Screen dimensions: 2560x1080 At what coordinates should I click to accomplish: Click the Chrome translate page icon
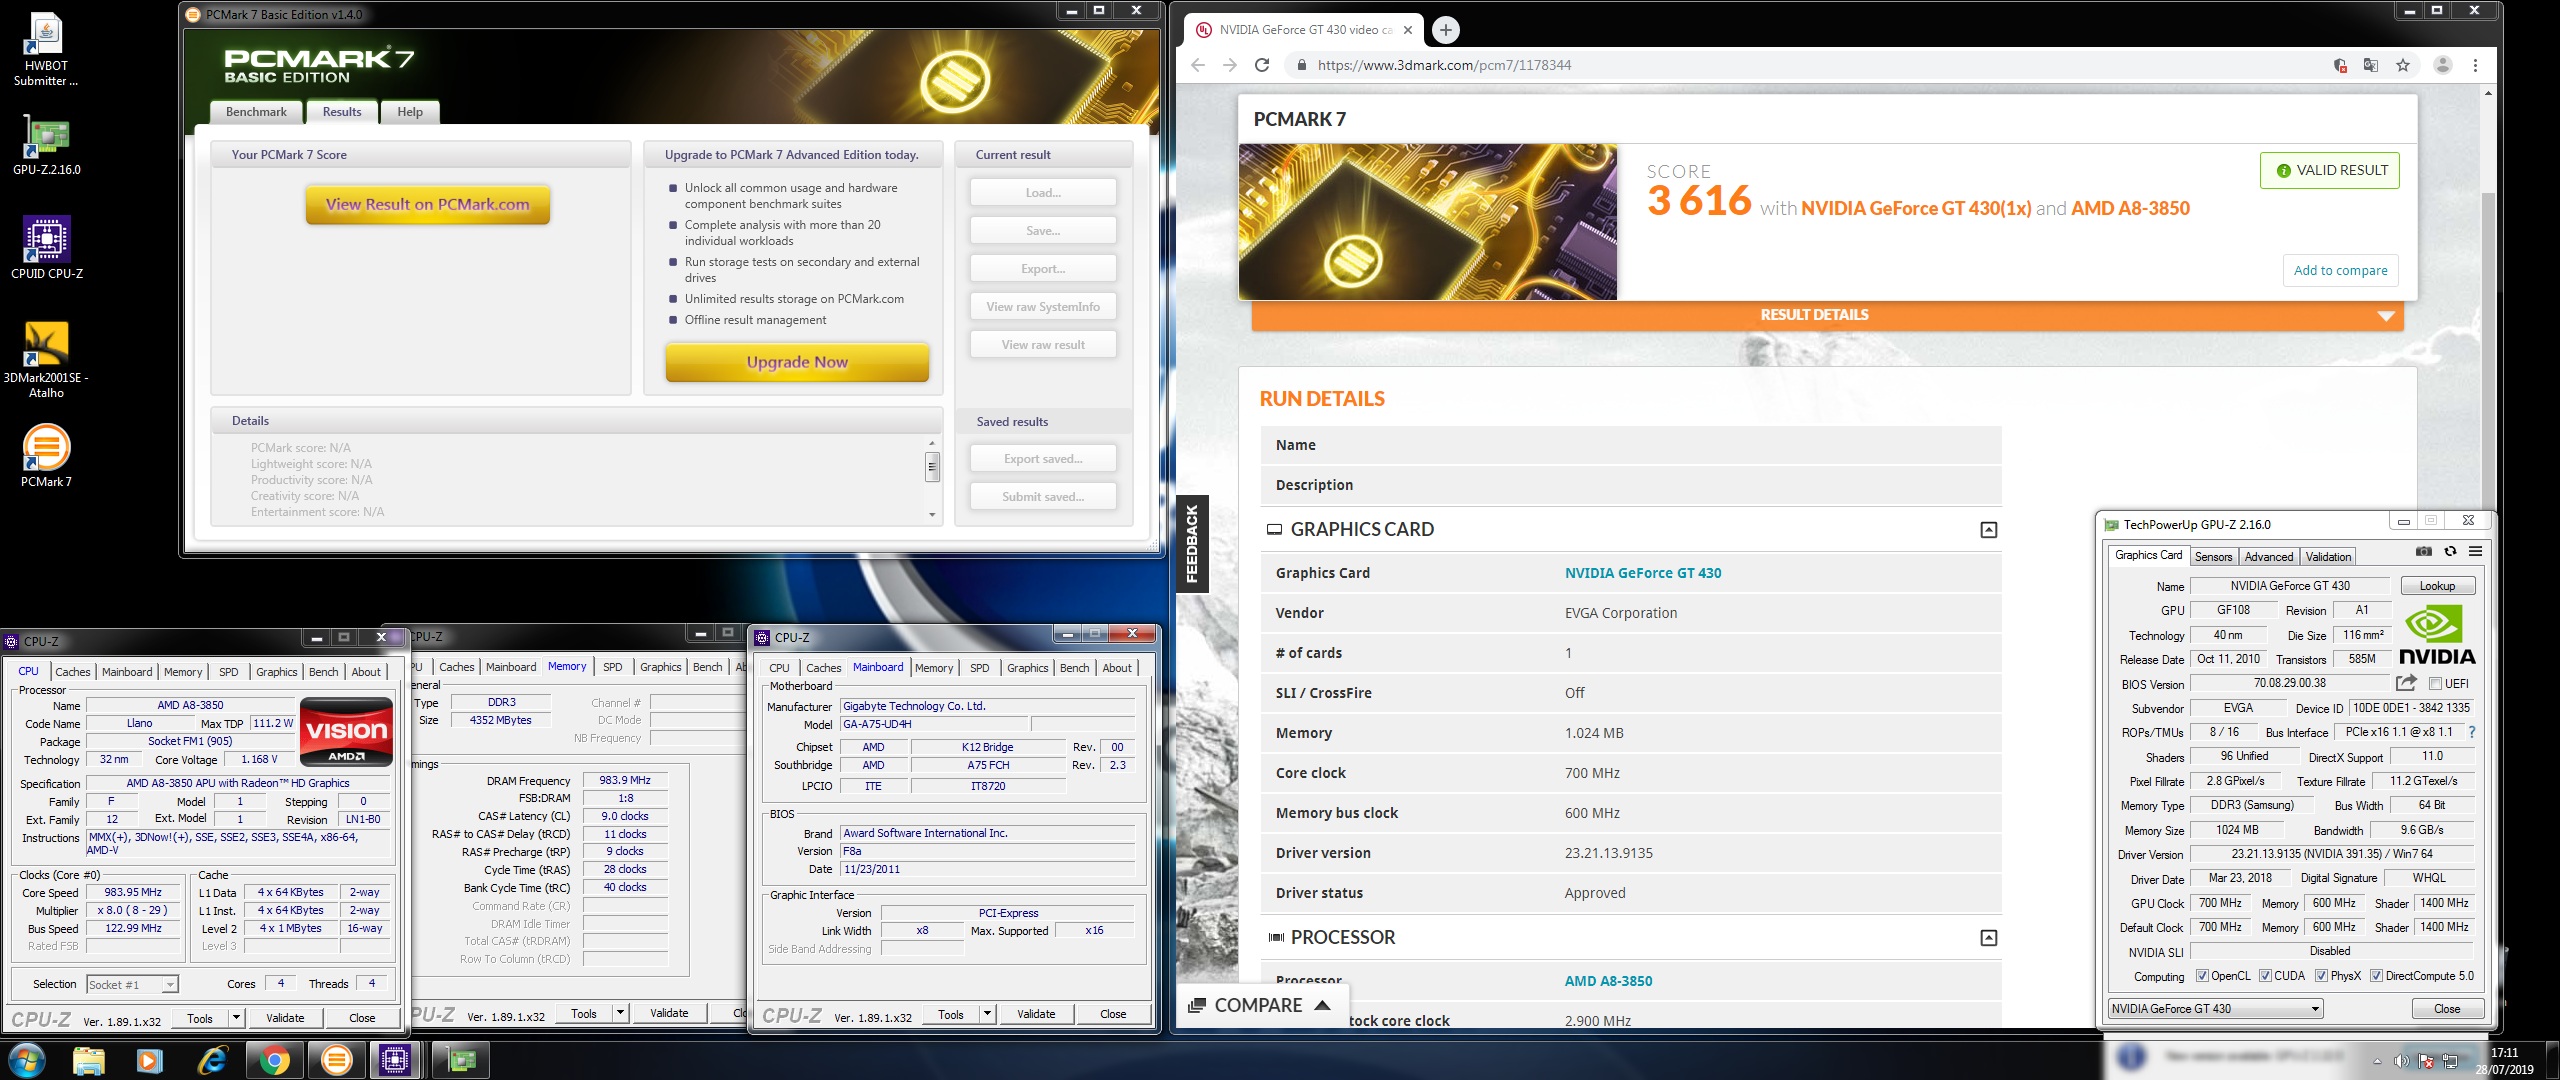[2370, 65]
